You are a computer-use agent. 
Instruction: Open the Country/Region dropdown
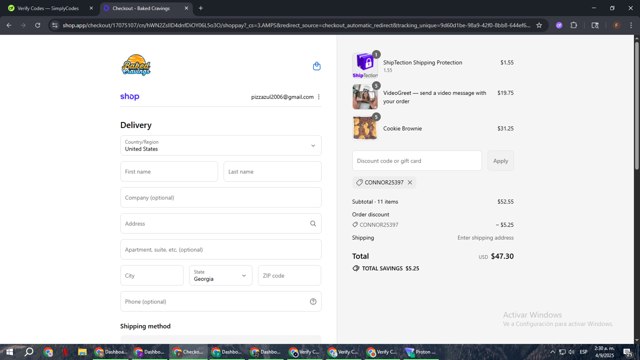(221, 145)
